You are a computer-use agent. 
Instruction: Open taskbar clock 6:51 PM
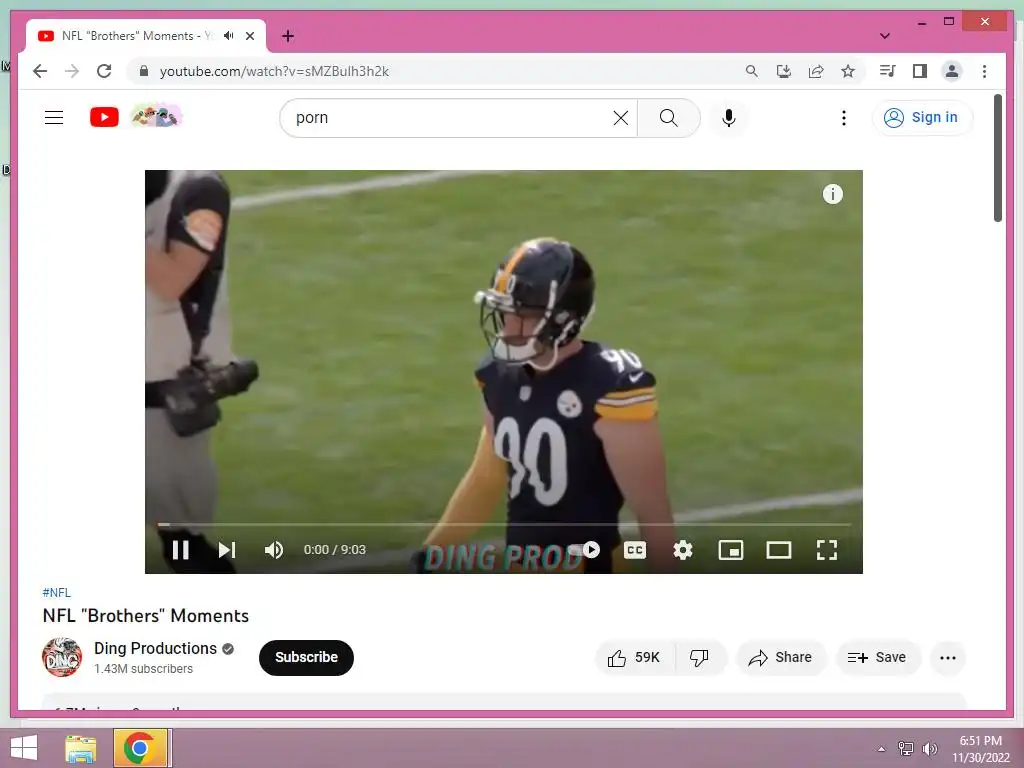click(x=980, y=749)
